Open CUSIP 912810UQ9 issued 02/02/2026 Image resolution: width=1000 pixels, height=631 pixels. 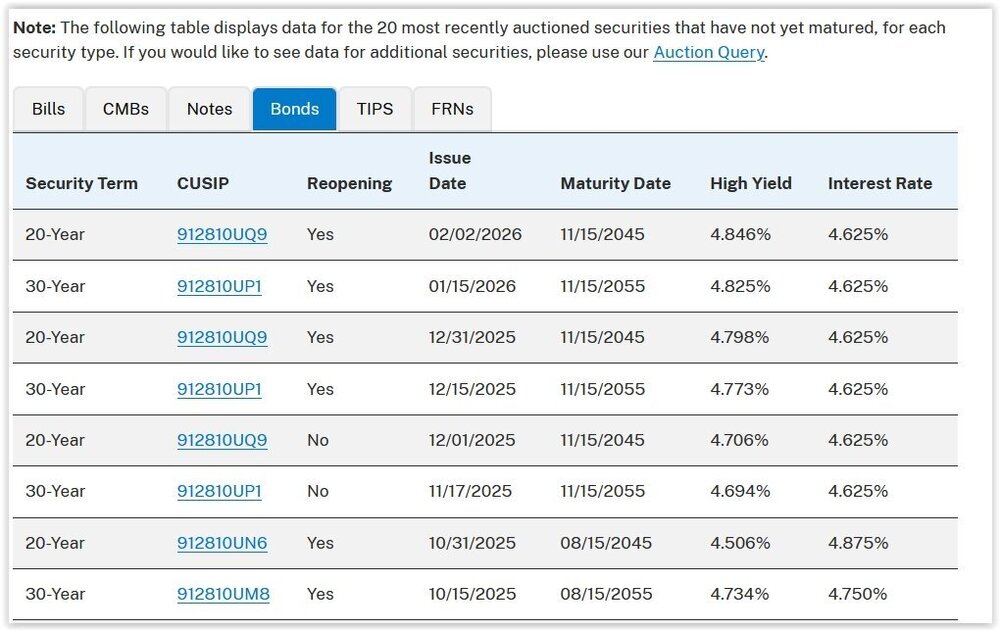click(222, 235)
